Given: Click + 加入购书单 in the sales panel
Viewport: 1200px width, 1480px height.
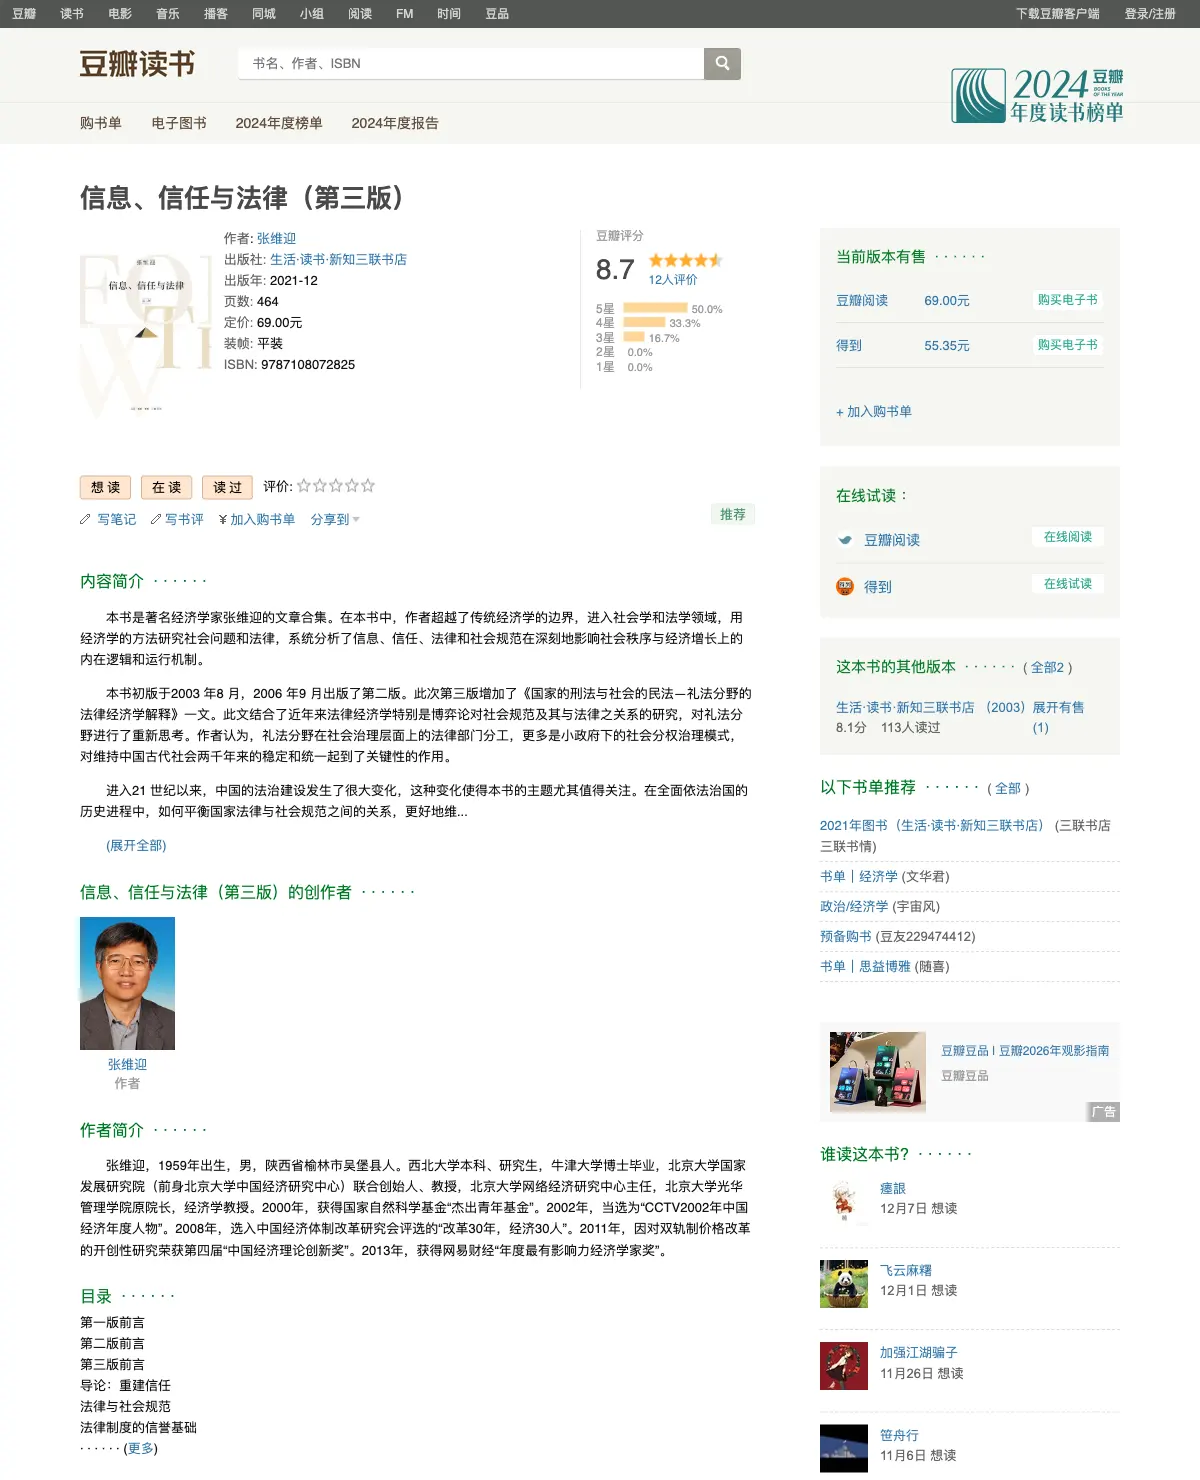Looking at the screenshot, I should point(874,411).
